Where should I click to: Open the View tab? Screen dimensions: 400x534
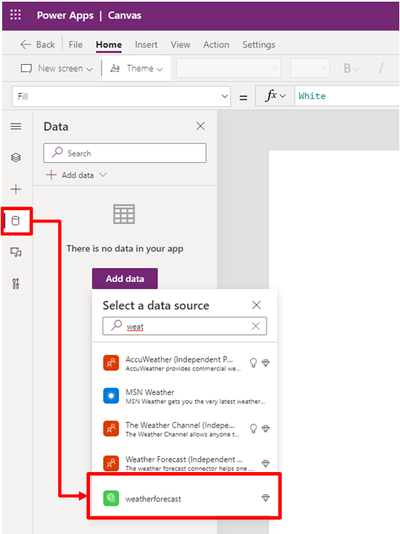pos(180,45)
